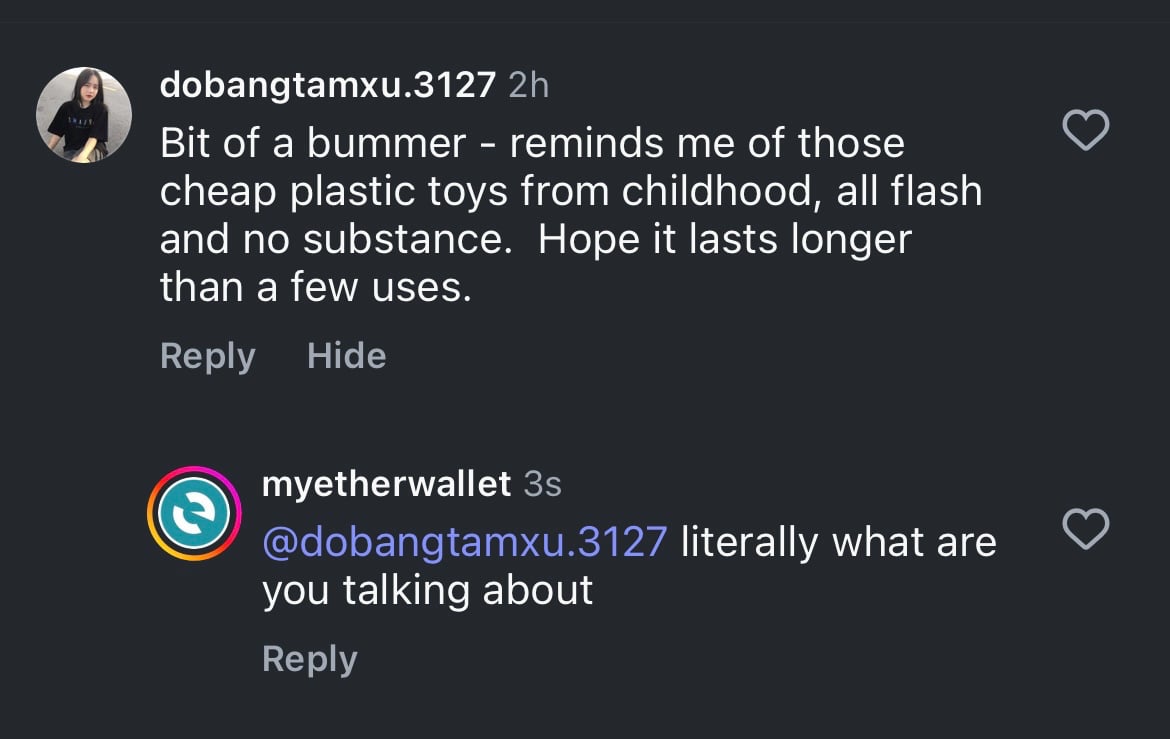
Task: Tap the 'cheap plastic toys from childhood' line
Action: [571, 191]
